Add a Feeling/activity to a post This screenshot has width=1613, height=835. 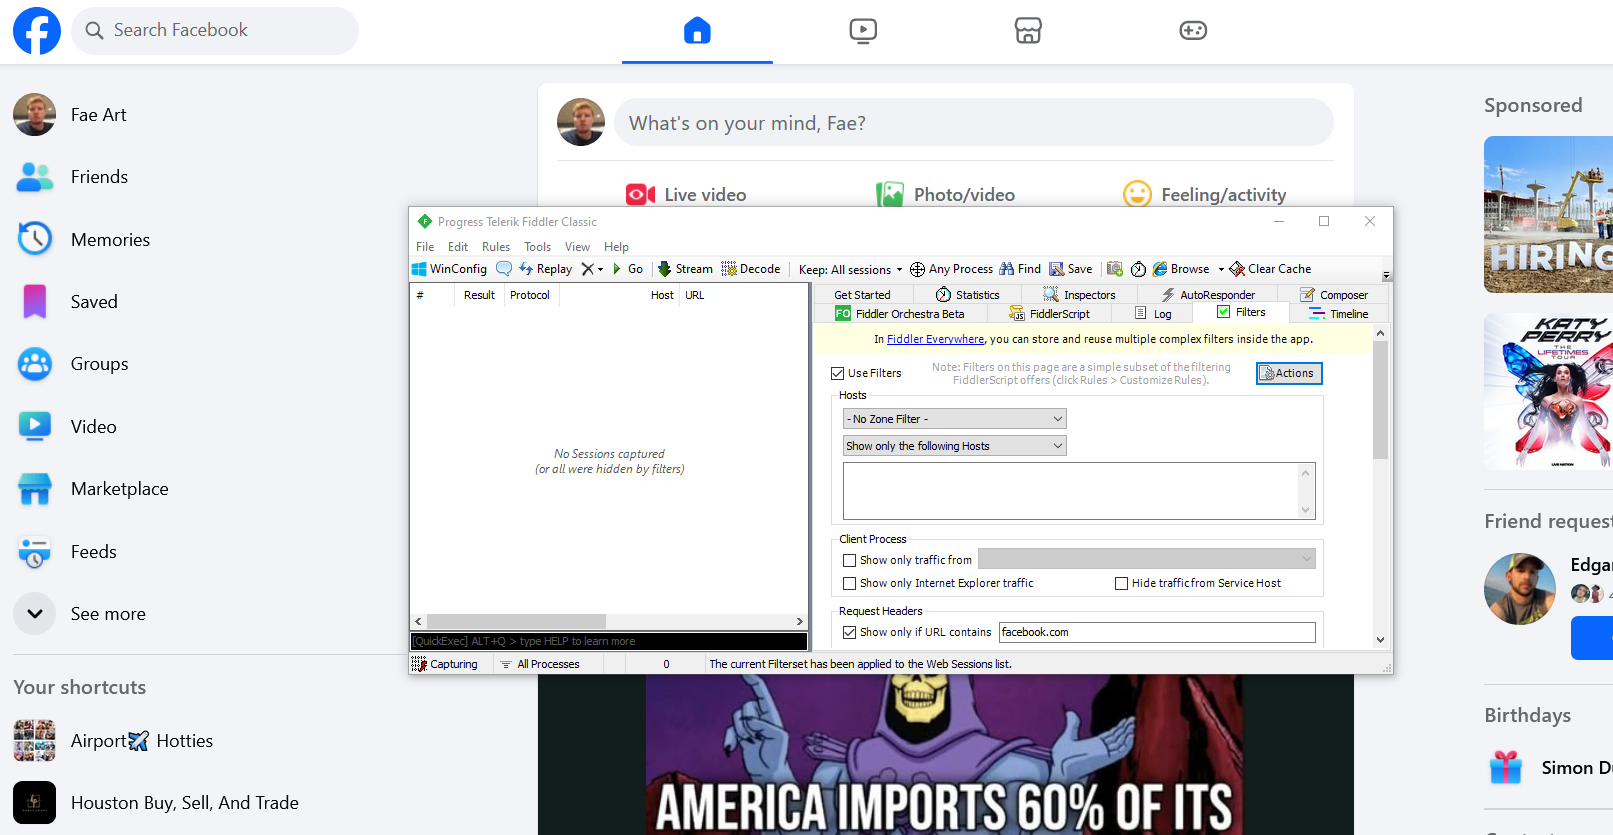1205,195
